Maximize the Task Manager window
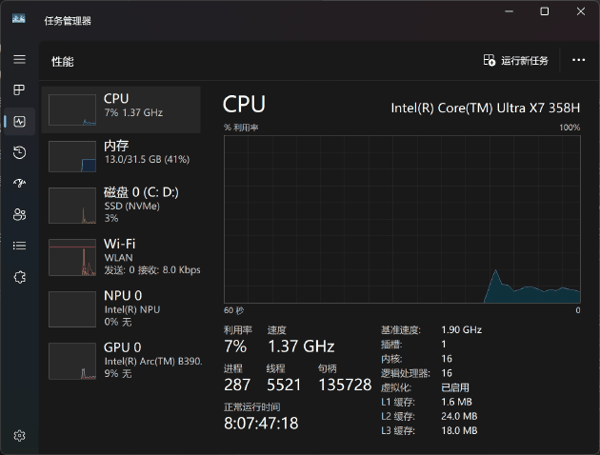The width and height of the screenshot is (600, 455). tap(545, 11)
